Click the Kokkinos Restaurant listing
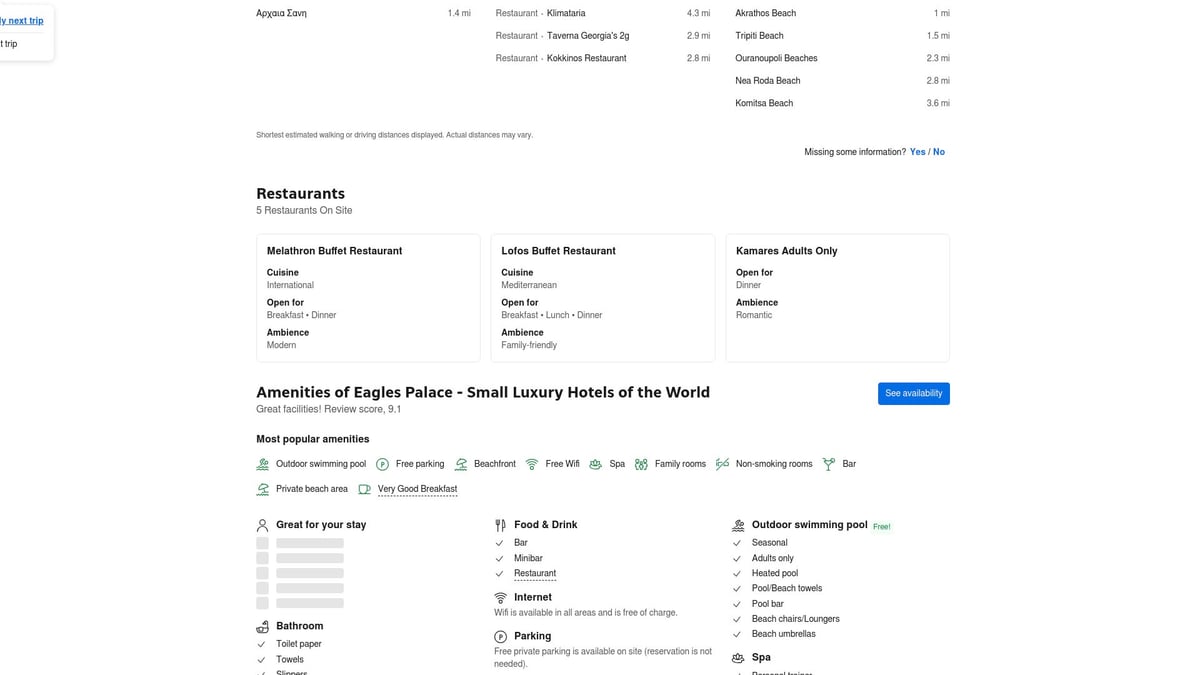 (586, 58)
